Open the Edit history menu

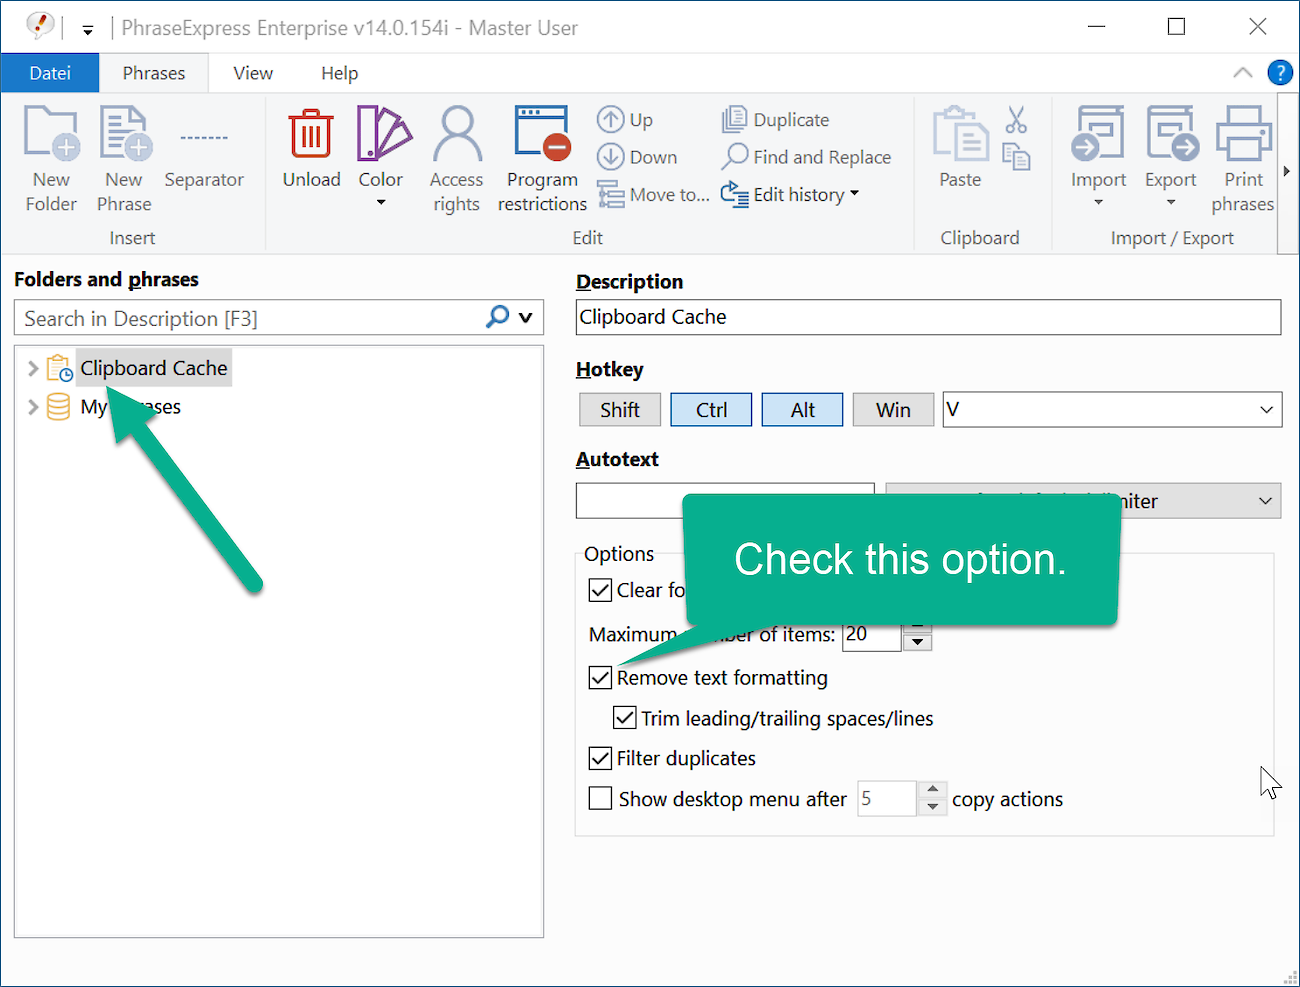[790, 195]
